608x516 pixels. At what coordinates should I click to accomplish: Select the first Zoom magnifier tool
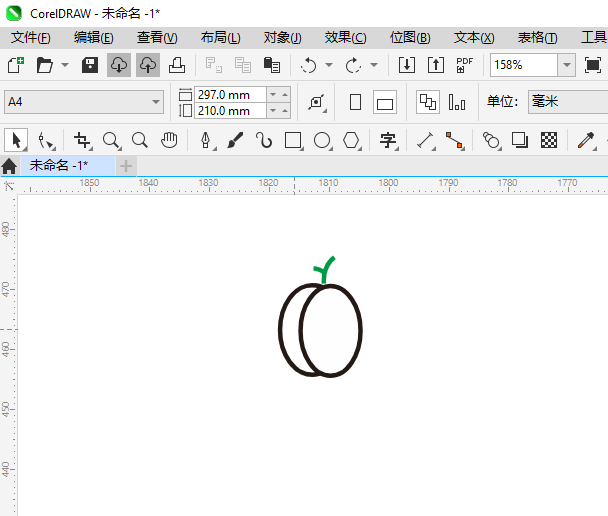point(111,140)
